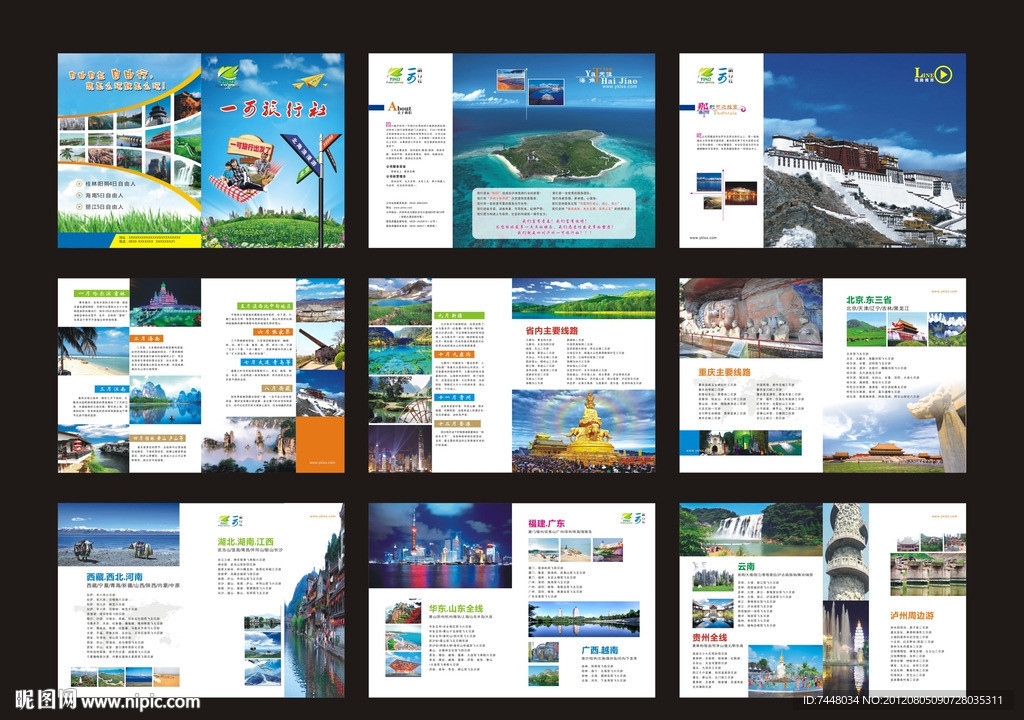1024x720 pixels.
Task: Click the family on the flying picnic blanket
Action: click(246, 175)
